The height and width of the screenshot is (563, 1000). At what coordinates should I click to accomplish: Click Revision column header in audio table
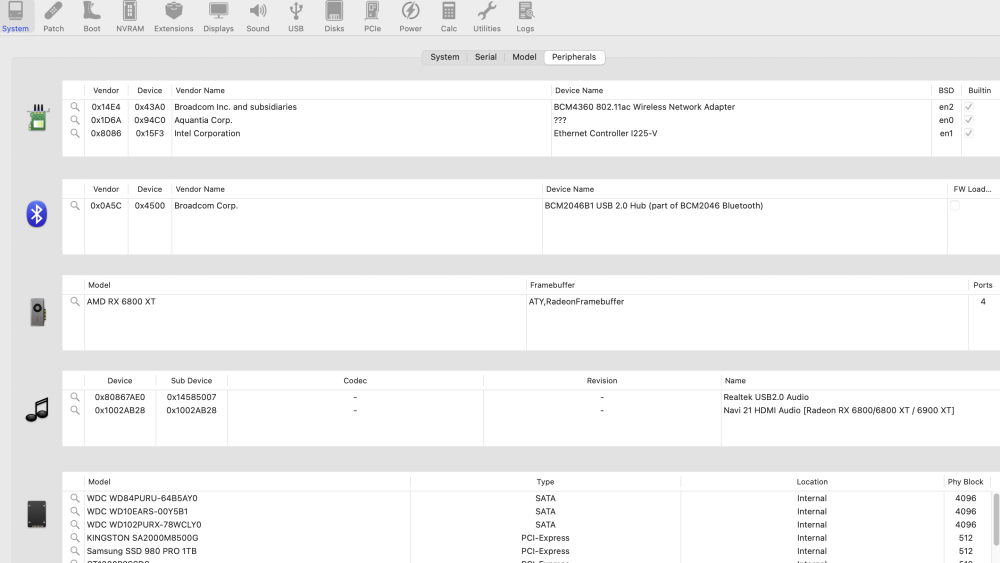point(602,381)
